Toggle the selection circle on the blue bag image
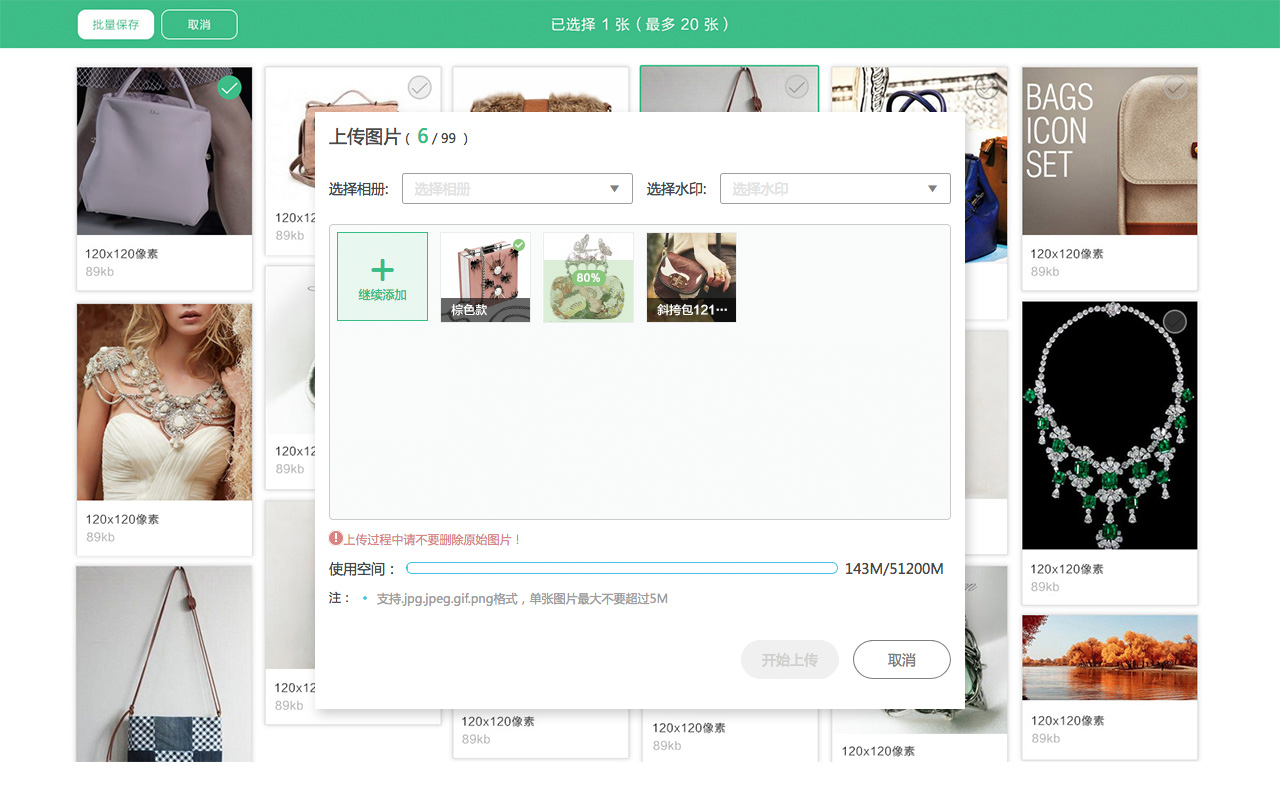Screen dimensions: 1280x800 click(987, 87)
